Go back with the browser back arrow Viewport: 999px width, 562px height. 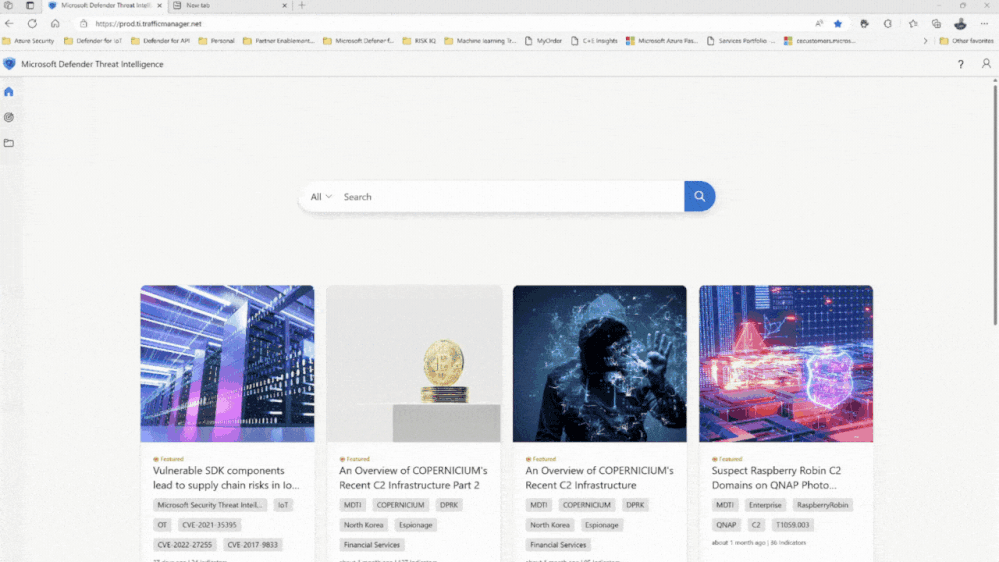pos(9,24)
